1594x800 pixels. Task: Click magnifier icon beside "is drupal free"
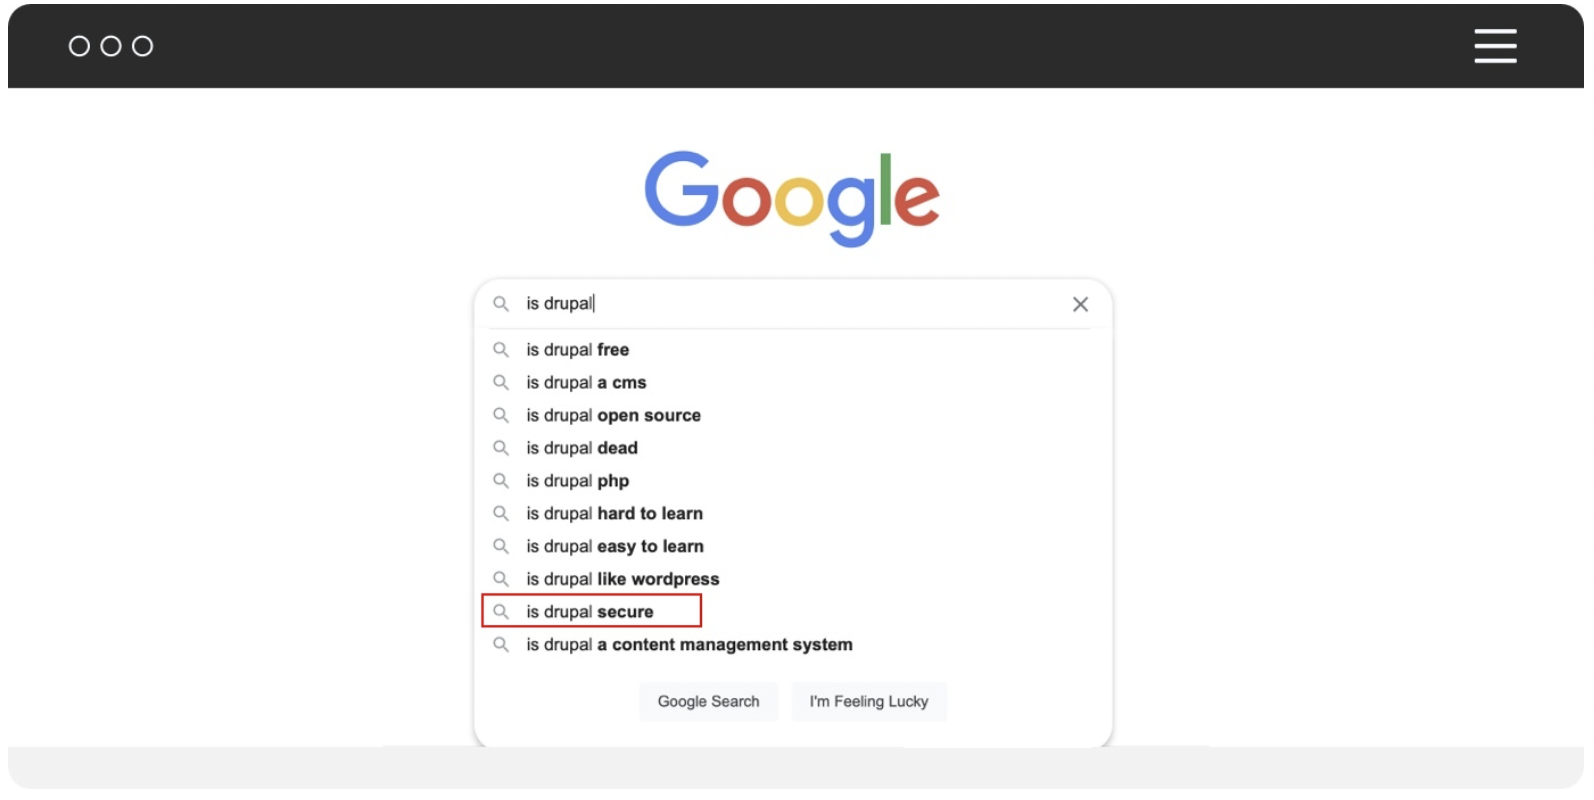[501, 350]
